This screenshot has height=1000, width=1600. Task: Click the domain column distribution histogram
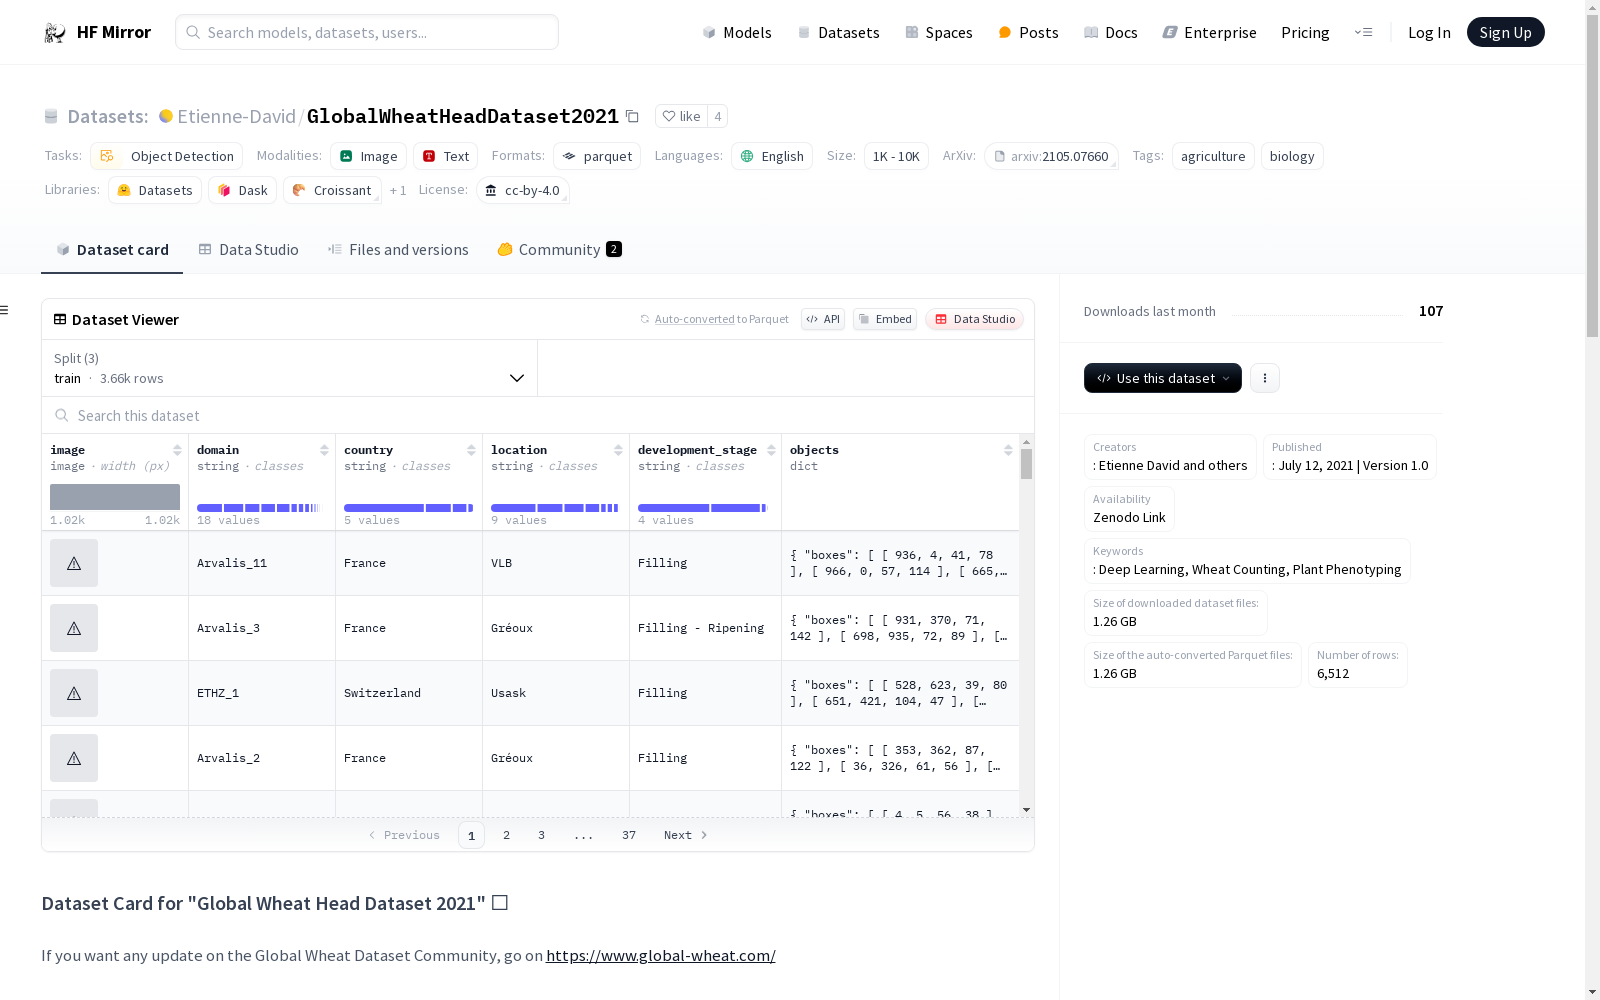[258, 508]
